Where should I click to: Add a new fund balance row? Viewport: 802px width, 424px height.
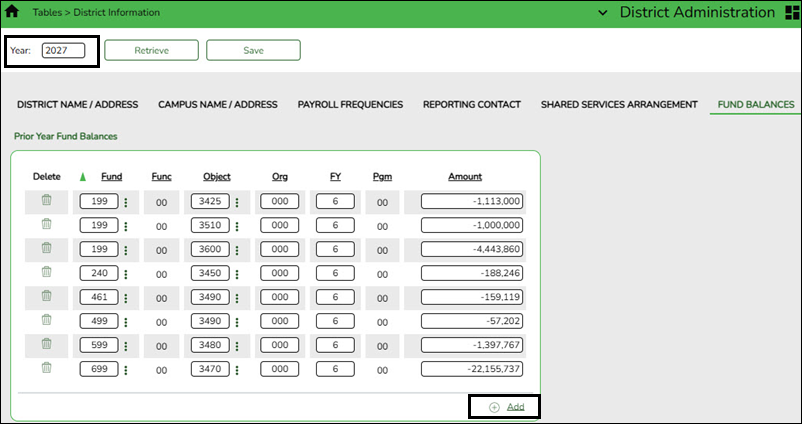(x=507, y=407)
